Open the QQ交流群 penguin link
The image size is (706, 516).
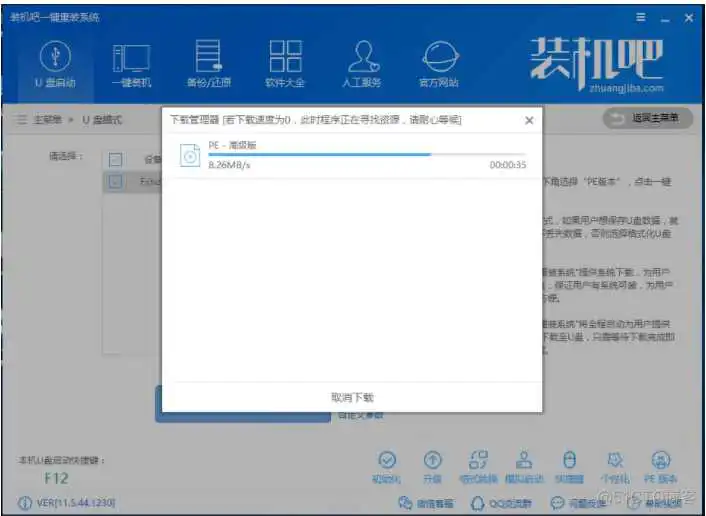tap(500, 503)
